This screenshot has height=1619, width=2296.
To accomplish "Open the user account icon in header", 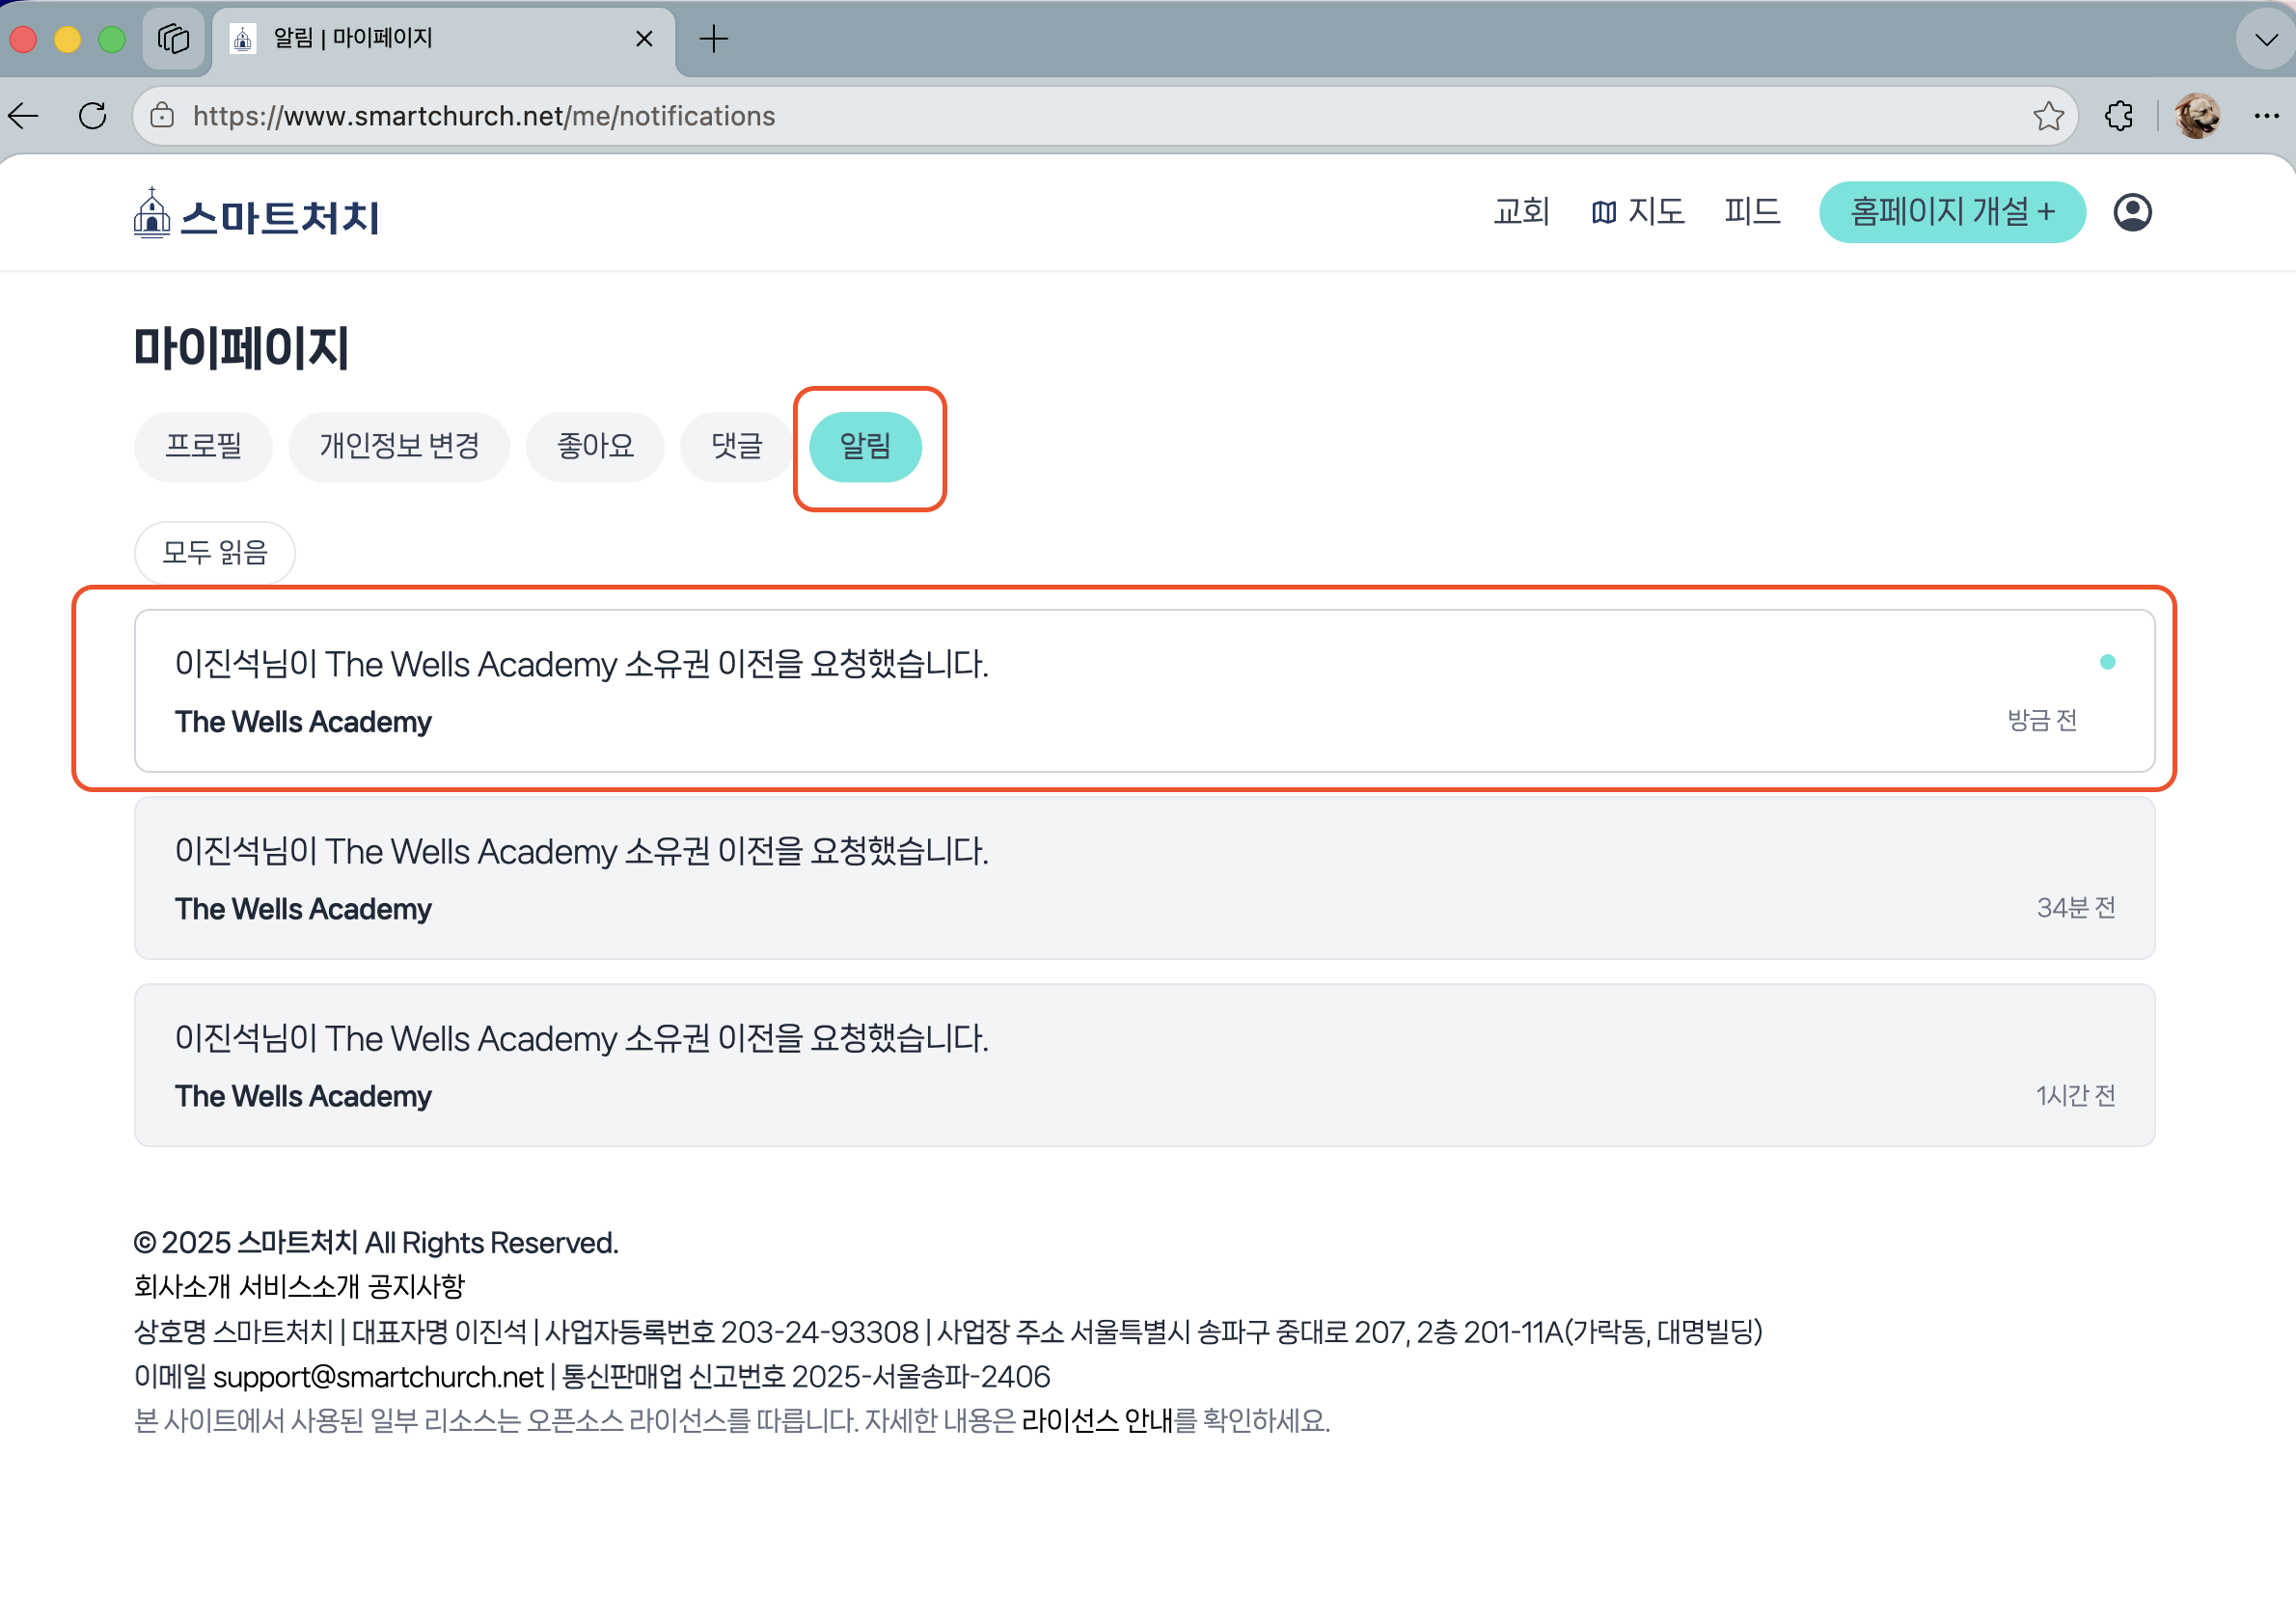I will [2132, 213].
